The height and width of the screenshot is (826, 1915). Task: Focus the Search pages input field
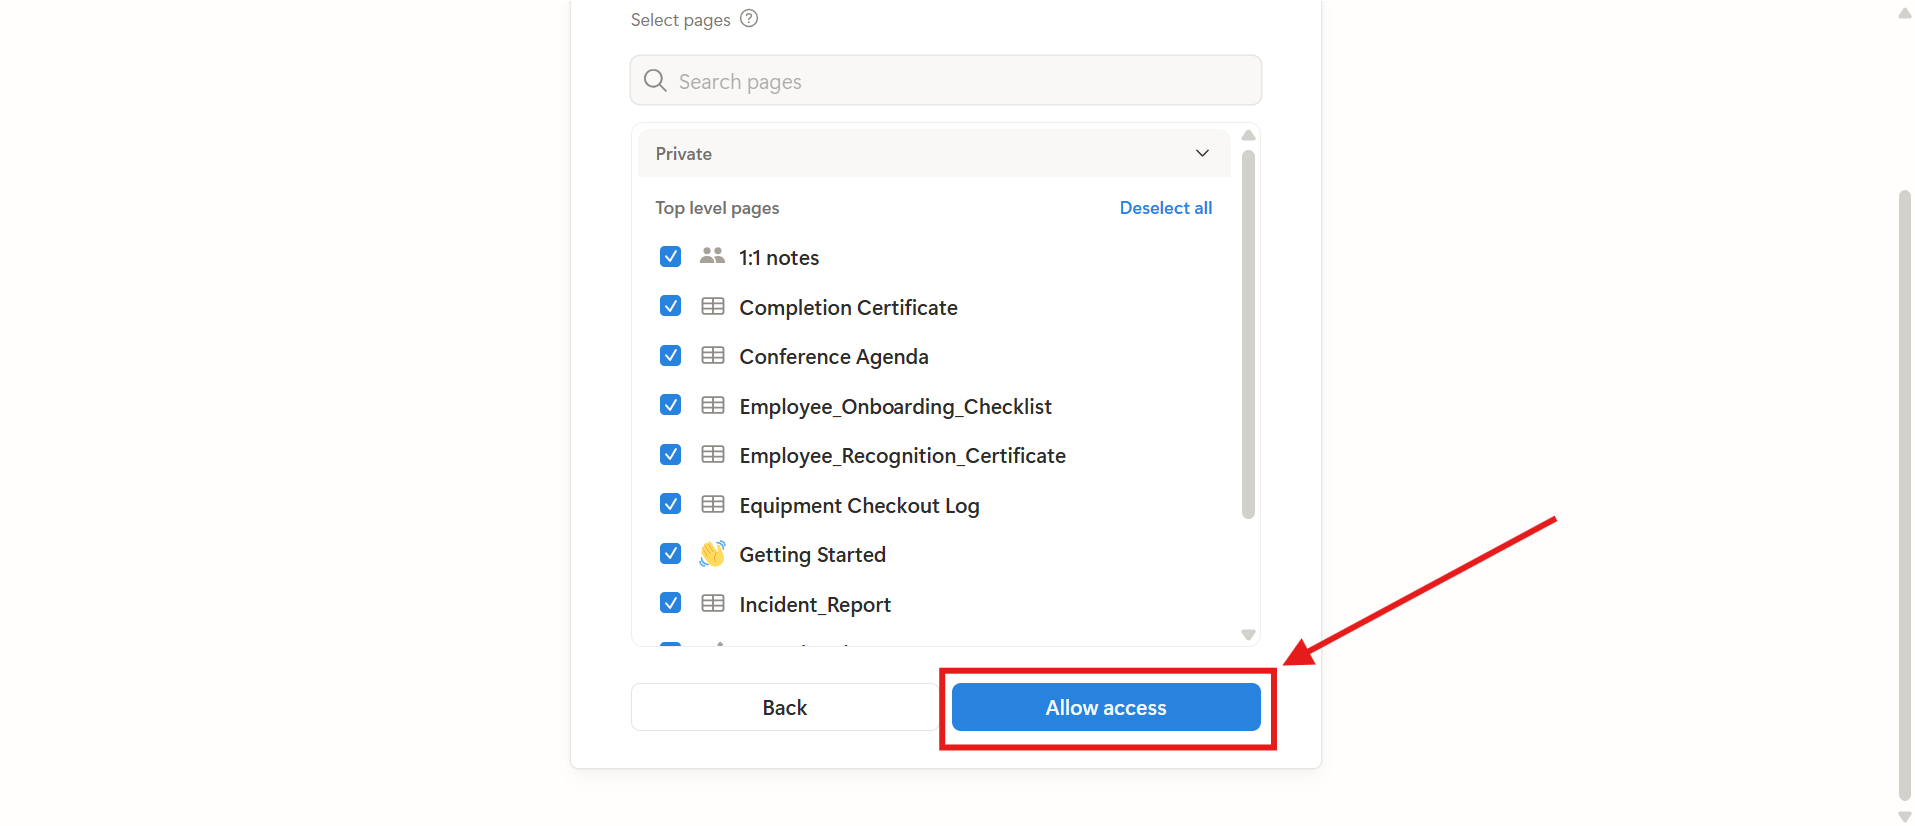click(960, 81)
